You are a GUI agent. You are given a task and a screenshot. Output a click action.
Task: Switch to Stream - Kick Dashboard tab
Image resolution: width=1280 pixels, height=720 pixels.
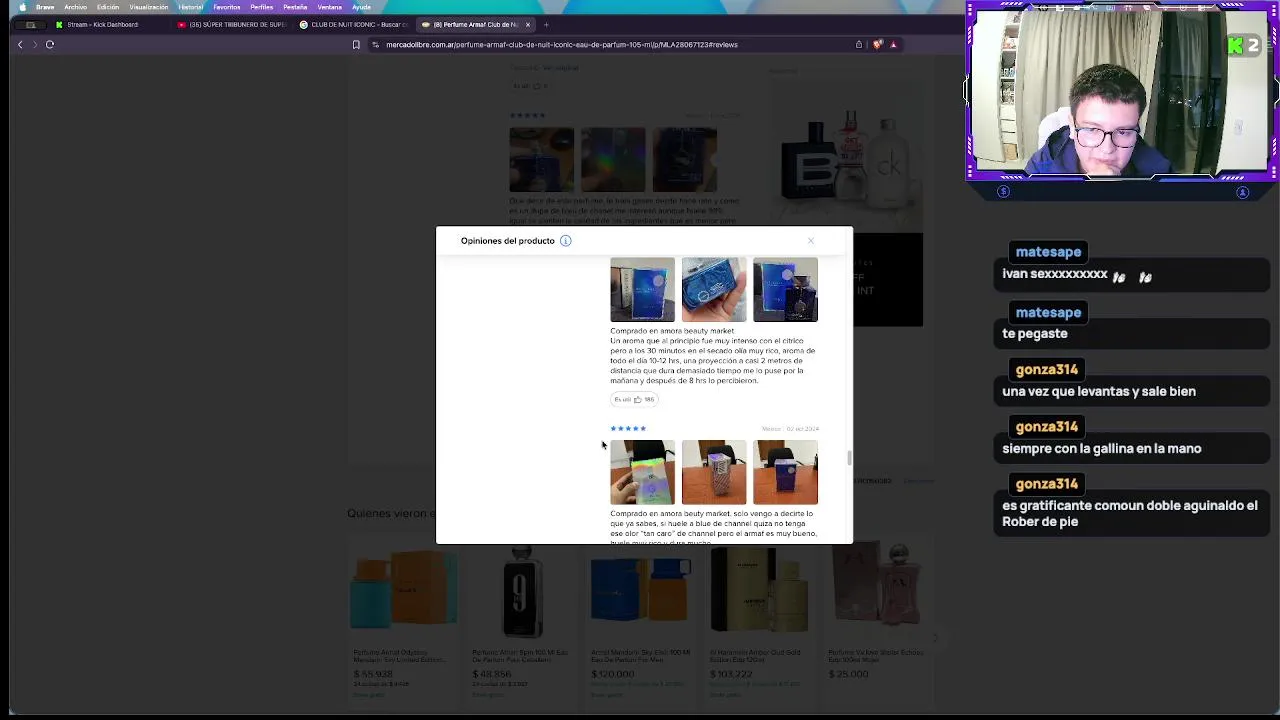(110, 24)
